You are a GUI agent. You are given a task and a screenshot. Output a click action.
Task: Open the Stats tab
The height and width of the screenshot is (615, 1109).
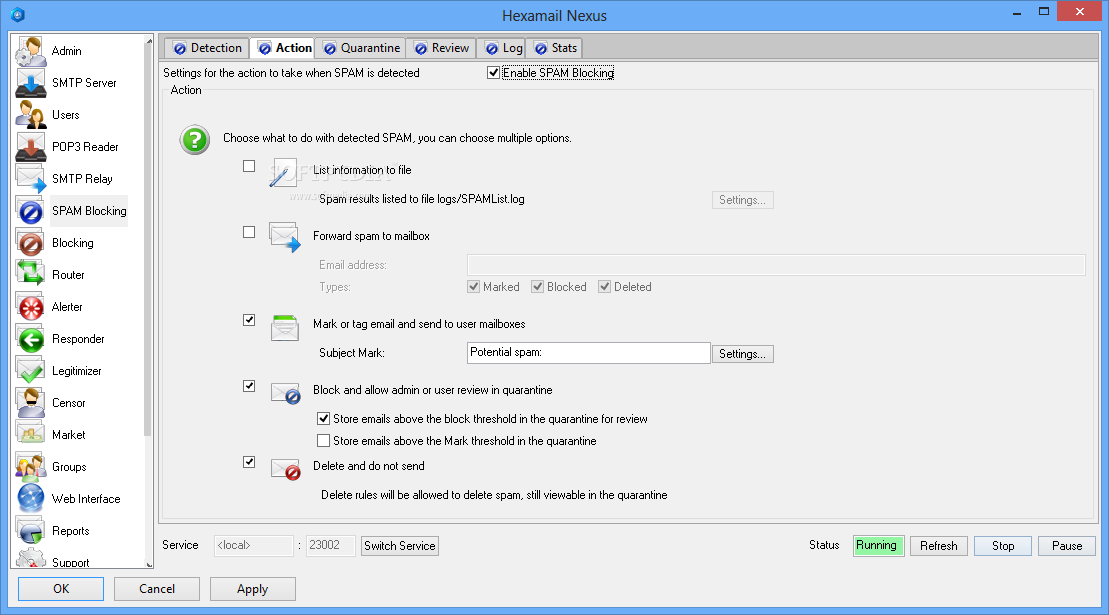point(555,48)
